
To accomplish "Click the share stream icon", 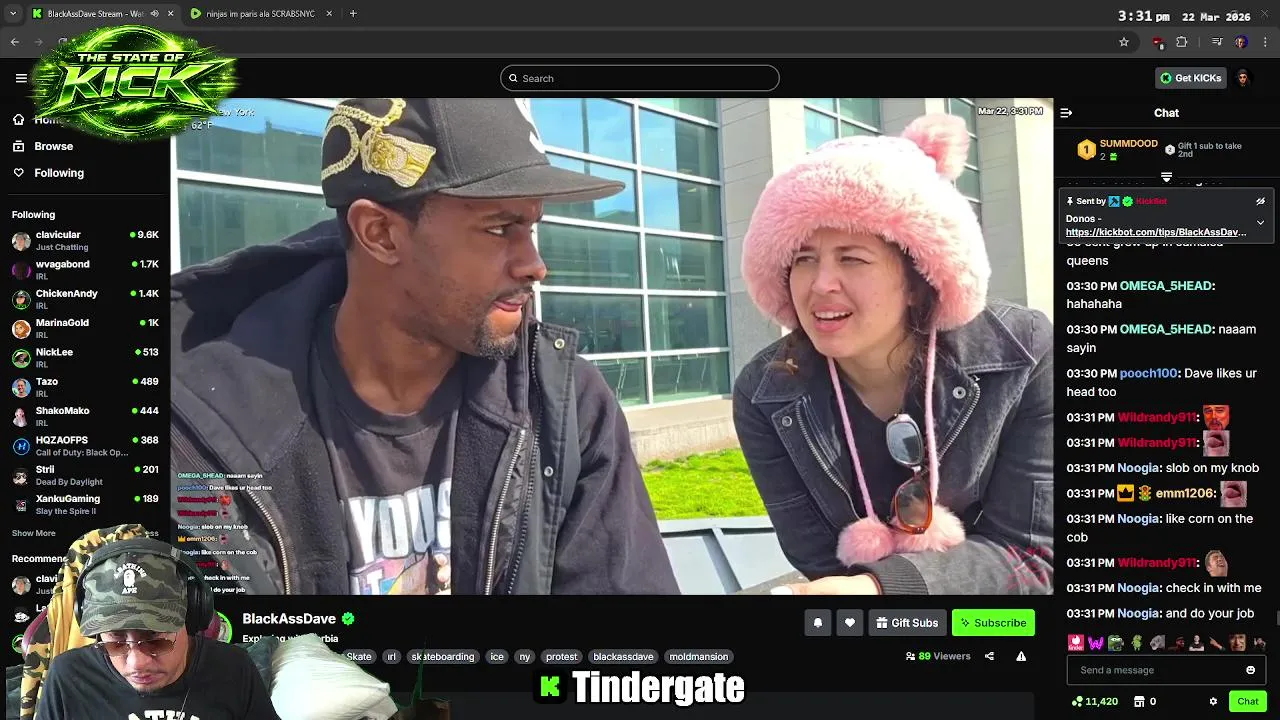I will [x=989, y=656].
